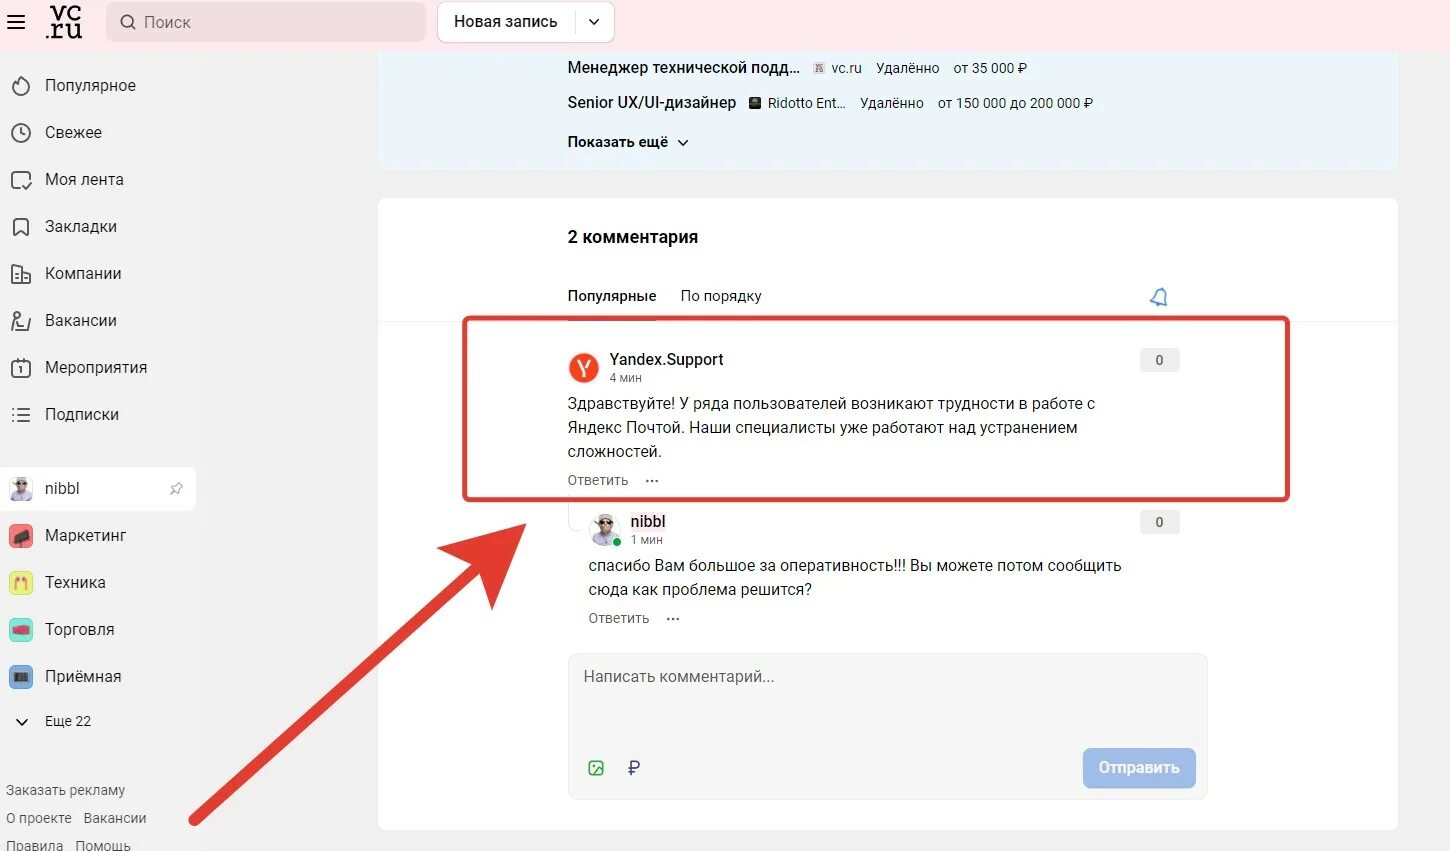Image resolution: width=1450 pixels, height=851 pixels.
Task: Go to Закладки section
Action: [81, 227]
